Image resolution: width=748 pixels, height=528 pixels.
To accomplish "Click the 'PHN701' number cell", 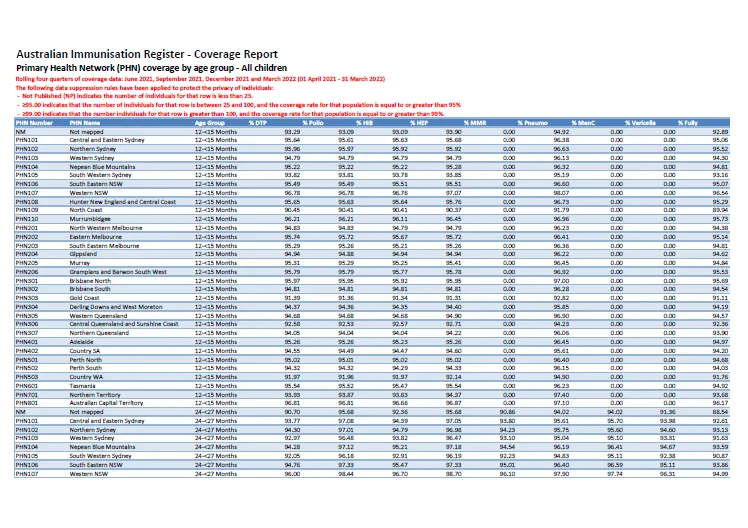I will tap(27, 395).
